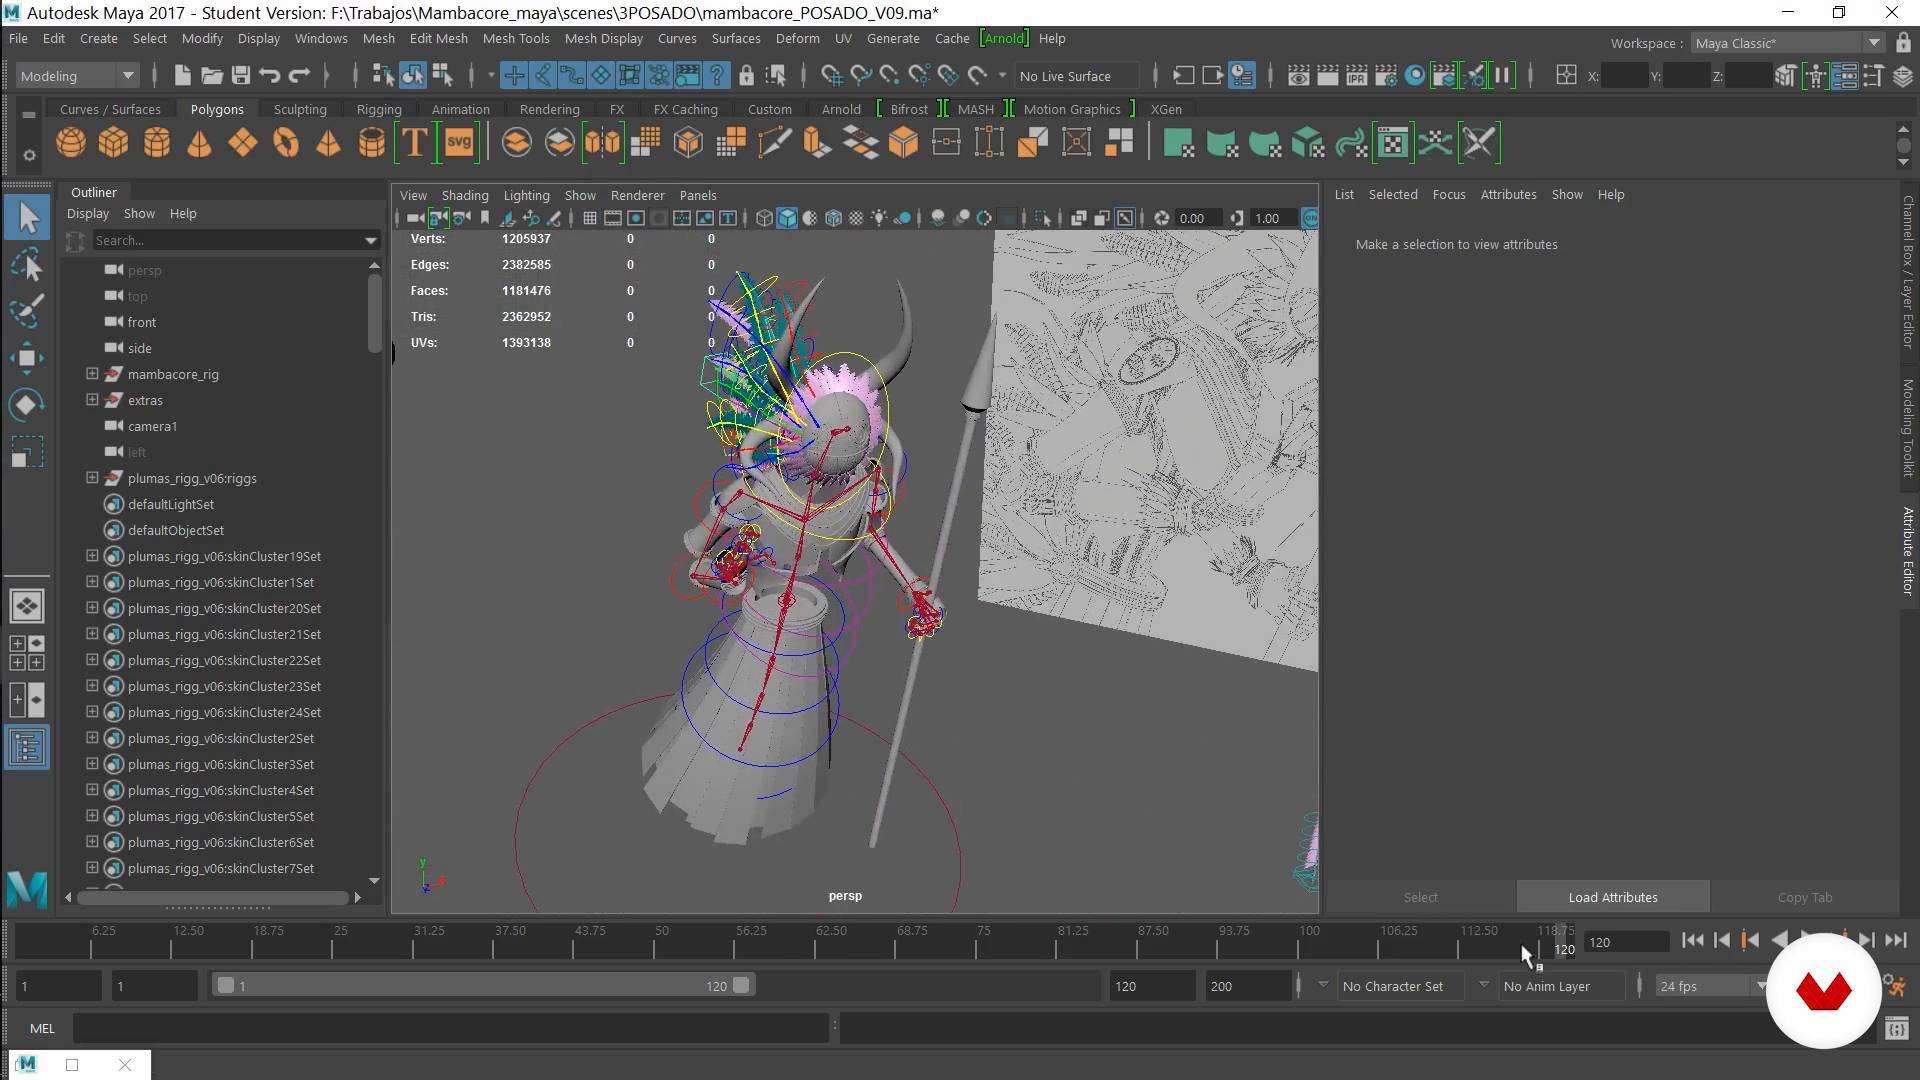Activate the Lasso select tool
The height and width of the screenshot is (1080, 1920).
coord(27,265)
